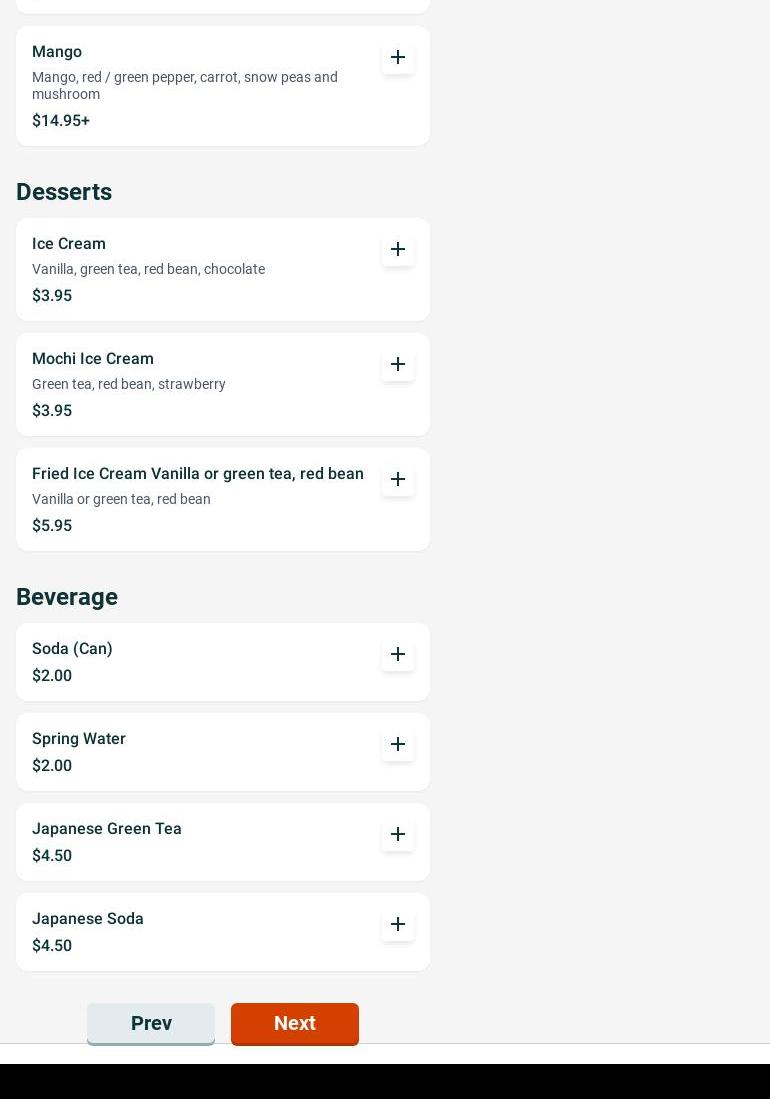This screenshot has height=1099, width=770.
Task: Add Japanese Green Tea to cart
Action: click(398, 835)
